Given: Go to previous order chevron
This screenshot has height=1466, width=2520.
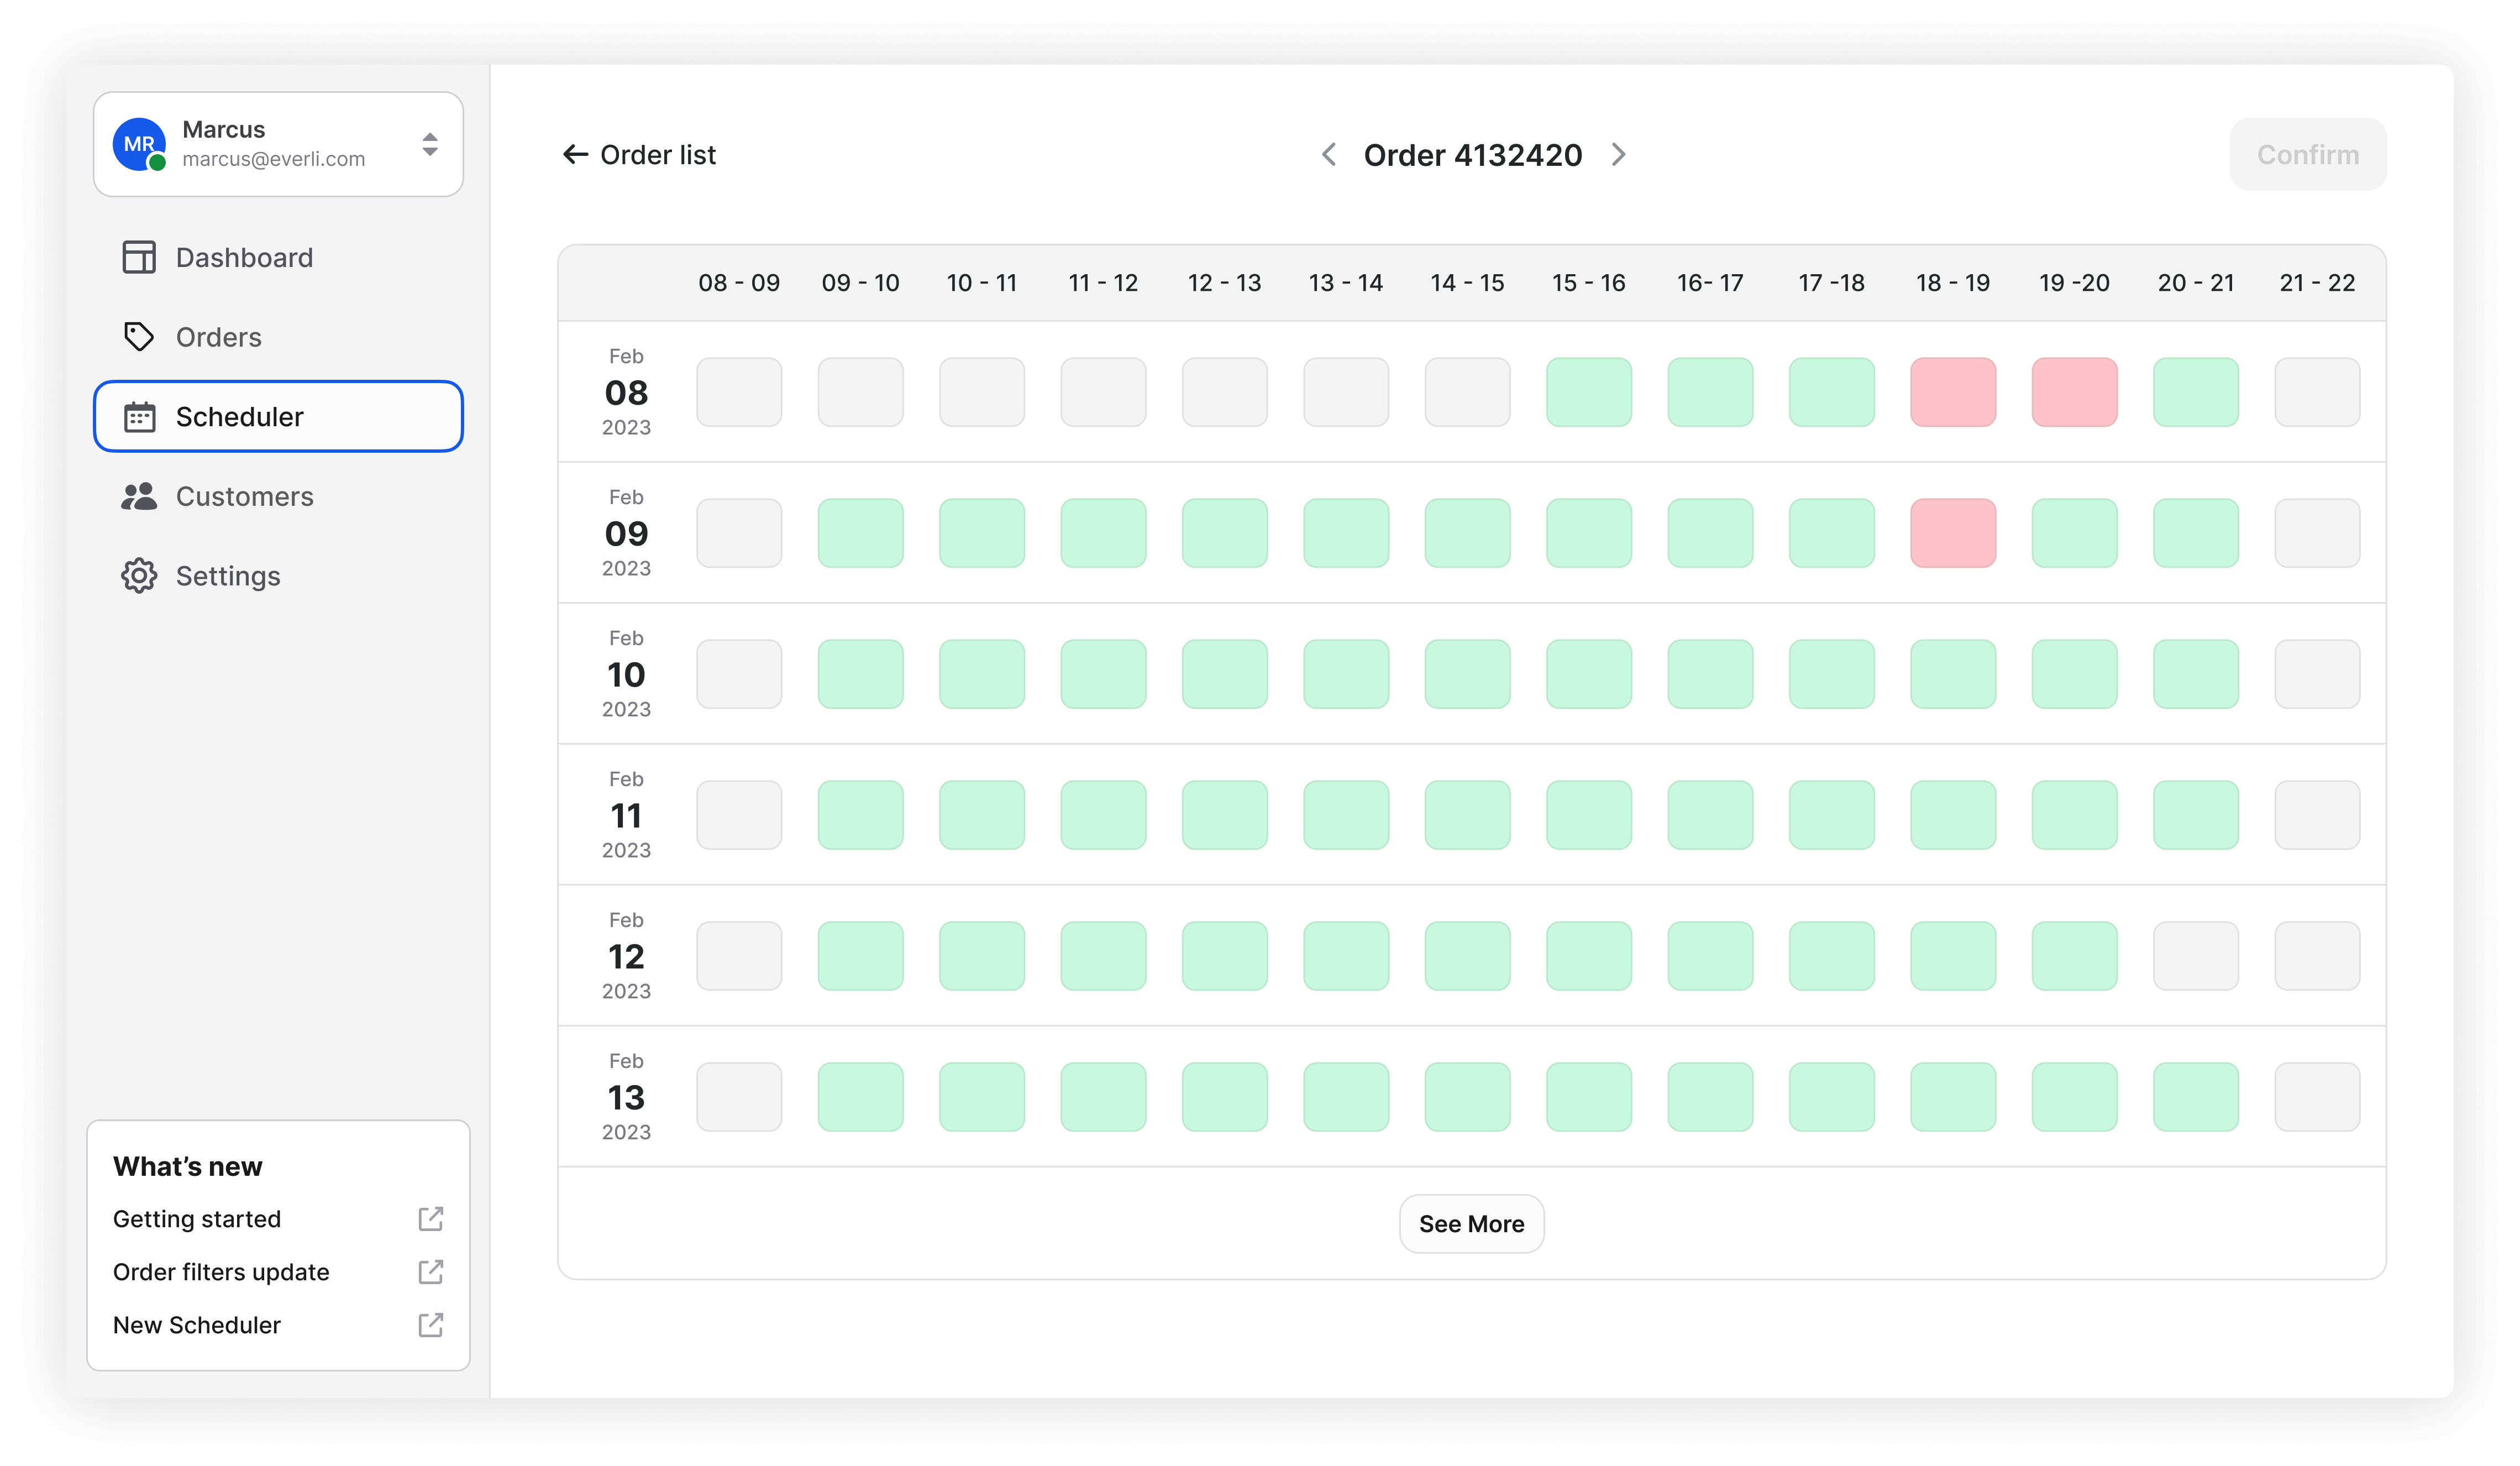Looking at the screenshot, I should [x=1329, y=155].
